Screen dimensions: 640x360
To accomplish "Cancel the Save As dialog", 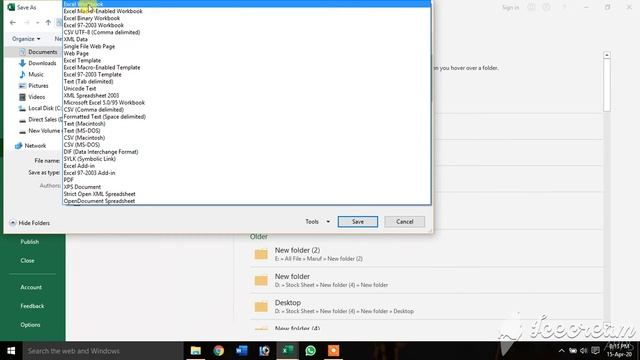I will [x=404, y=222].
